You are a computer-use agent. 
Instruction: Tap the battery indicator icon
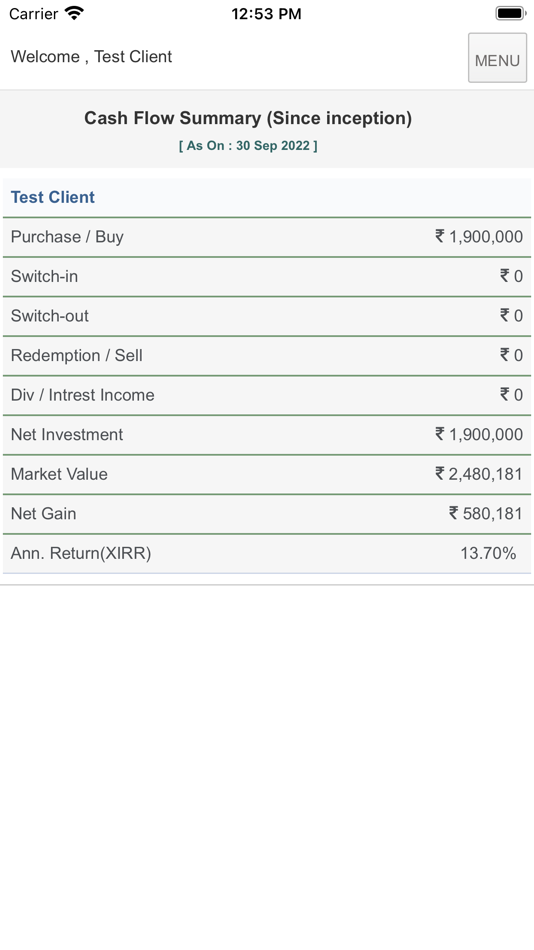[x=511, y=13]
